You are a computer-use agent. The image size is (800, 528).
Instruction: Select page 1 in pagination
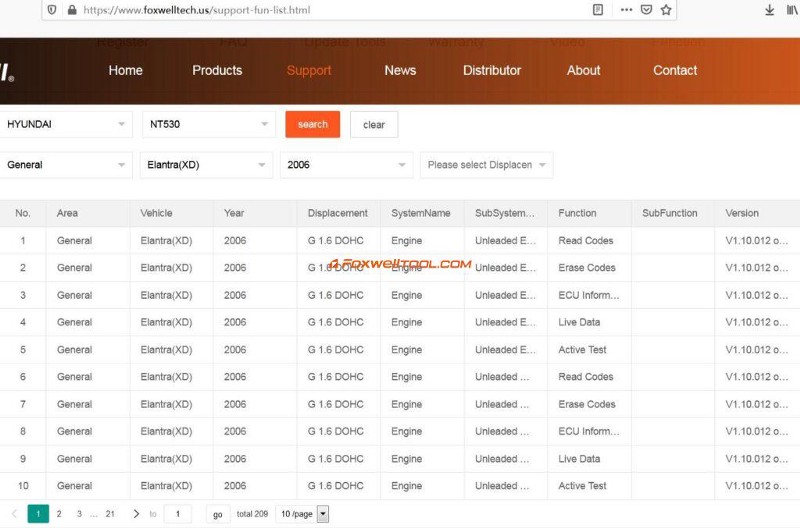coord(38,514)
